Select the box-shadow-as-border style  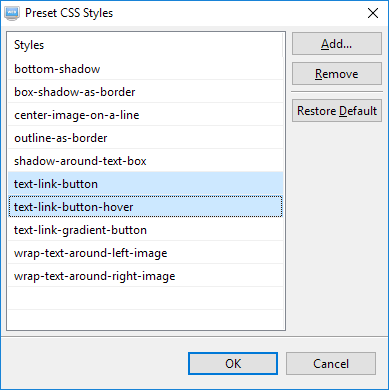click(146, 92)
